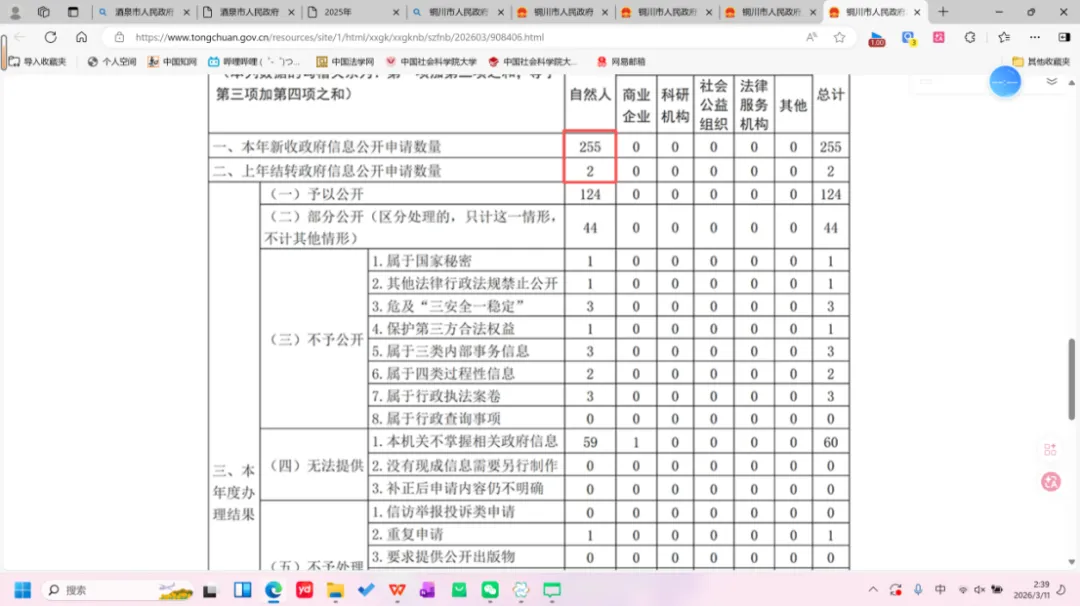Screen dimensions: 1080x607
Task: Select the 商业企业 column header
Action: point(636,105)
